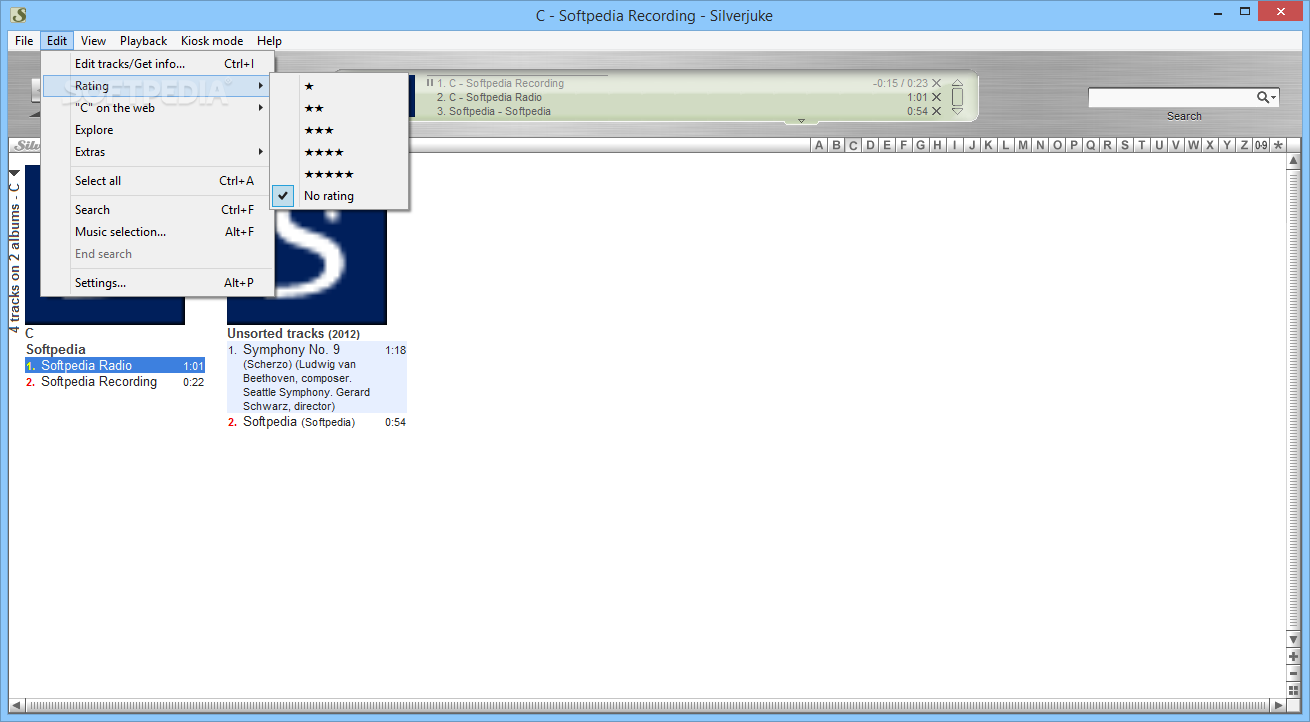
Task: Set rating to four stars
Action: click(339, 152)
